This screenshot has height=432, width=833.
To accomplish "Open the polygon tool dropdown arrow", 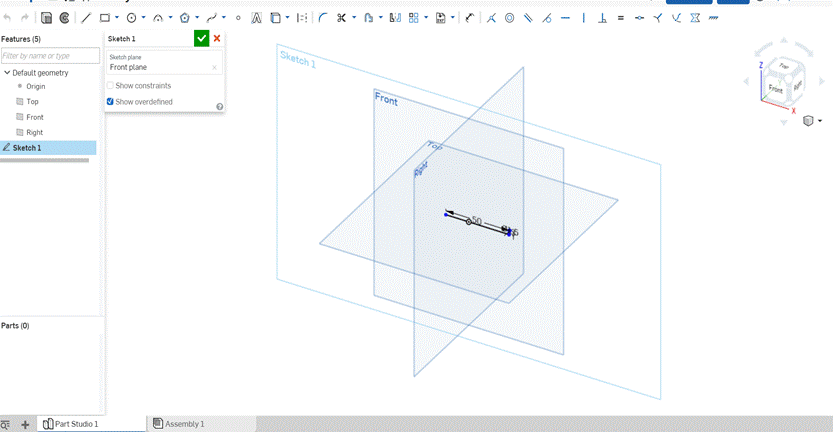I will coord(197,18).
